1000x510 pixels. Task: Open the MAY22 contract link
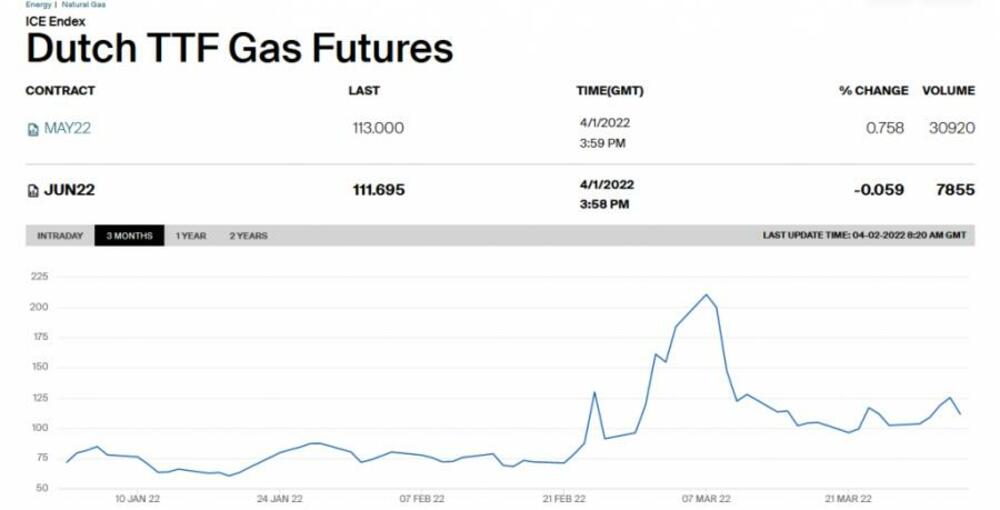pyautogui.click(x=67, y=128)
